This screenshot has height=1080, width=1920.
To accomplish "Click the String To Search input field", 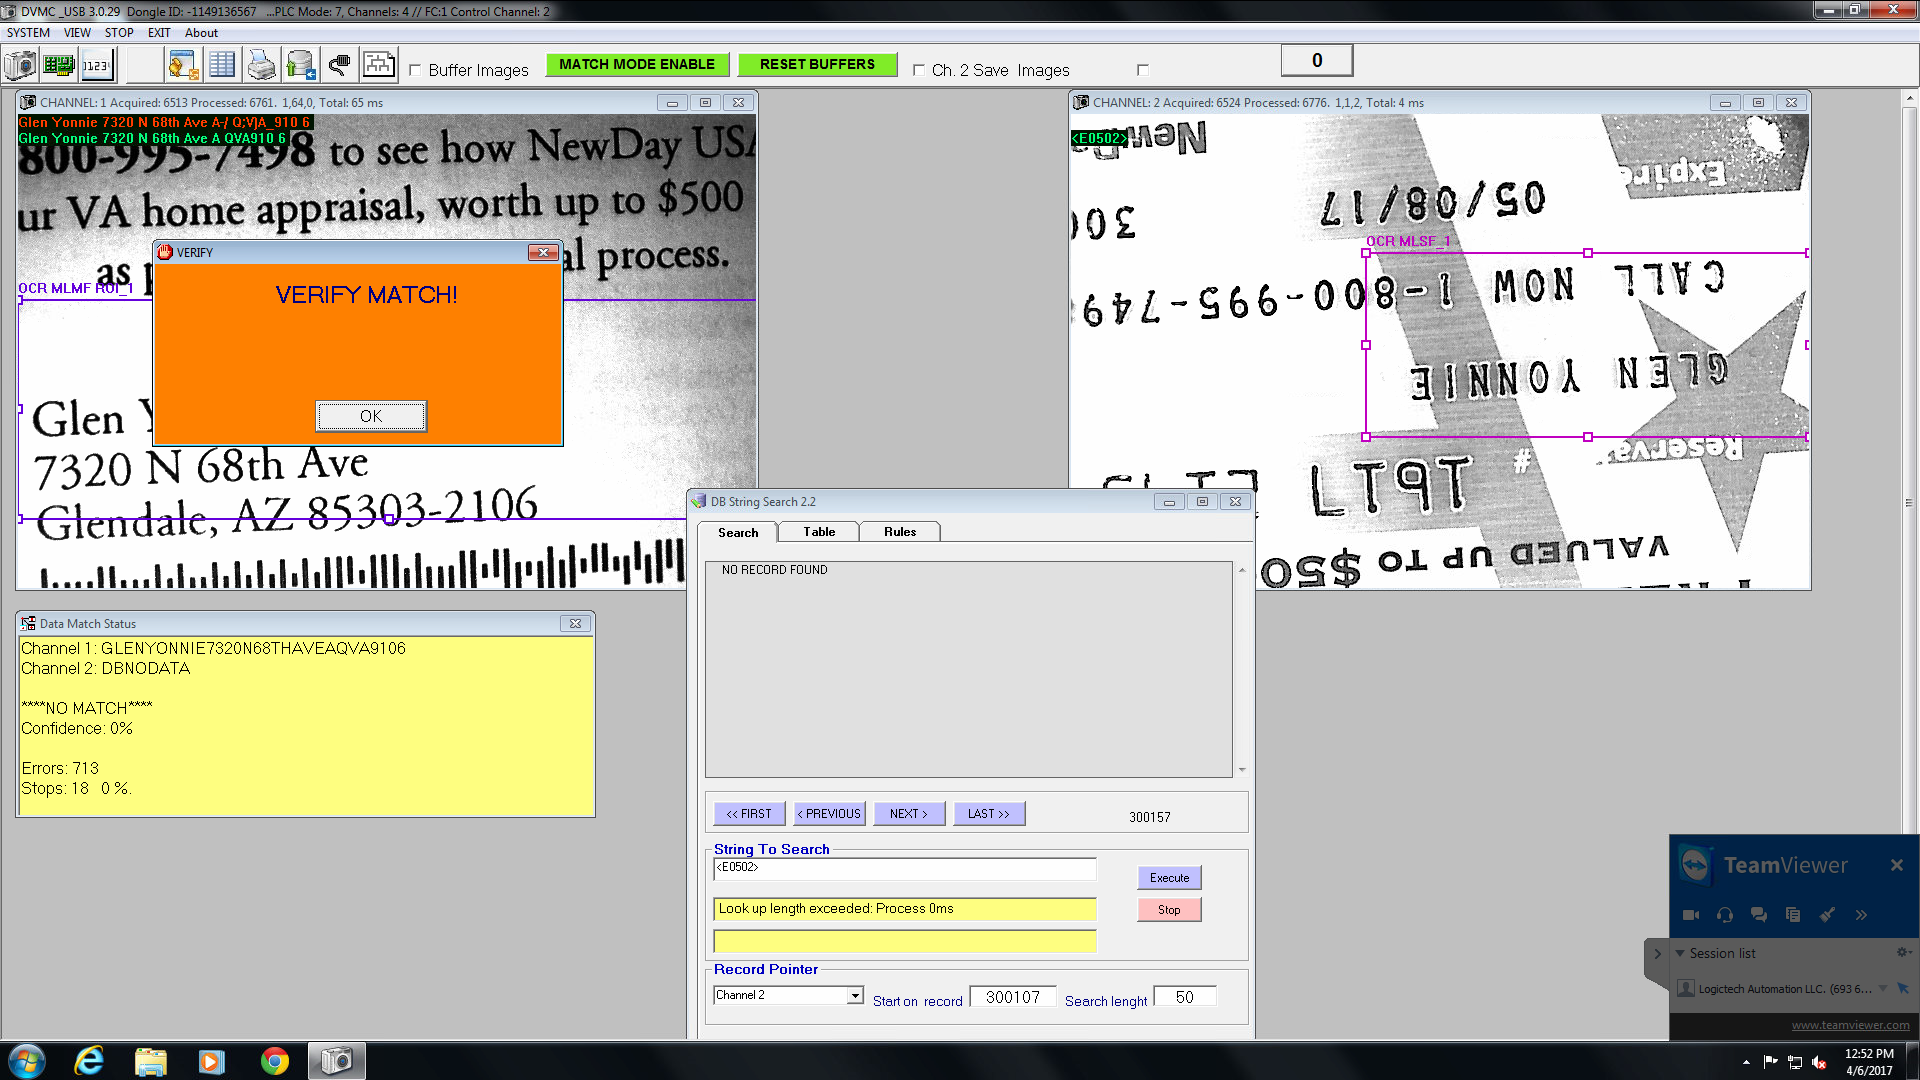I will pos(905,868).
